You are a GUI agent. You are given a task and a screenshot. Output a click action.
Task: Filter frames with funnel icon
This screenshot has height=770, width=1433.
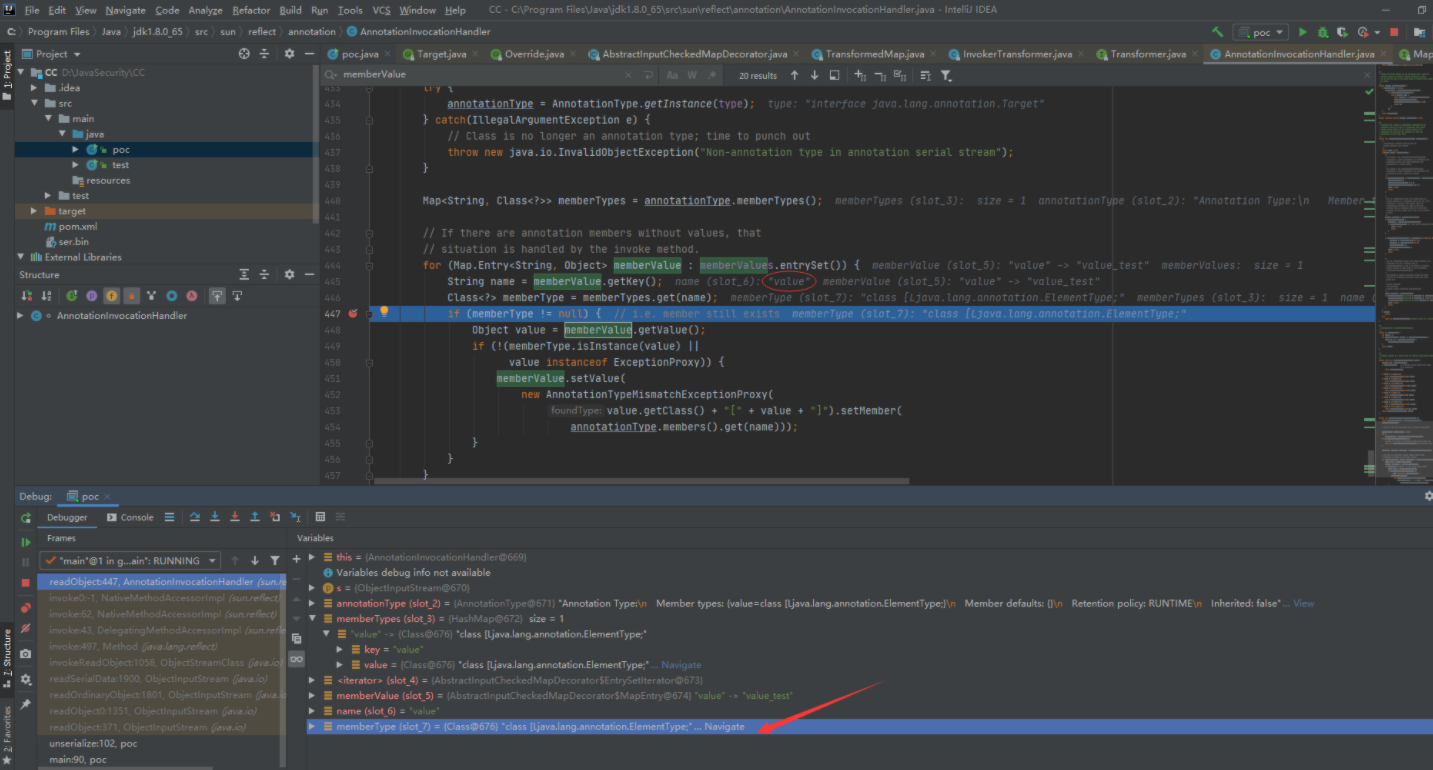pyautogui.click(x=275, y=560)
